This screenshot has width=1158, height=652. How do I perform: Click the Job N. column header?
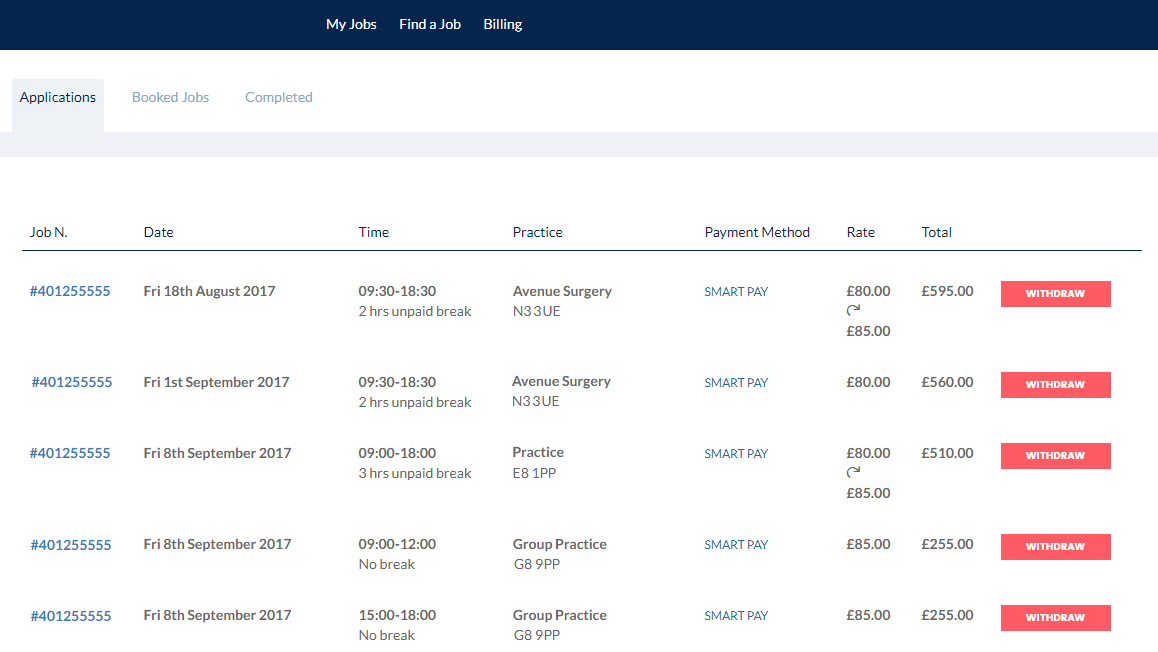[49, 232]
